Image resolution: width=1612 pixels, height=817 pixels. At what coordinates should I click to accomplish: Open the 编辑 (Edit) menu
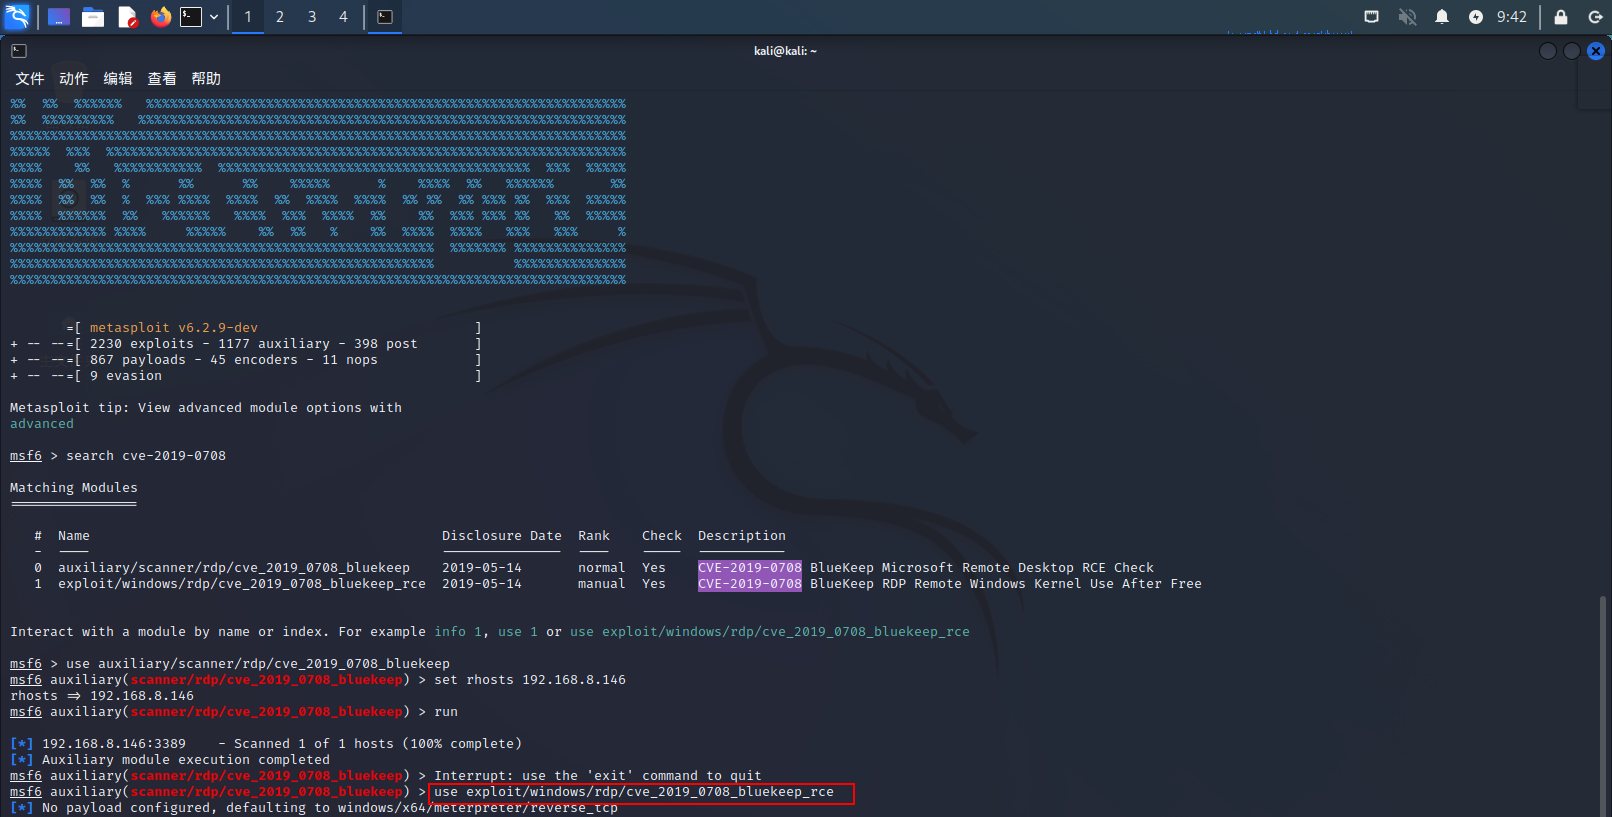coord(118,79)
